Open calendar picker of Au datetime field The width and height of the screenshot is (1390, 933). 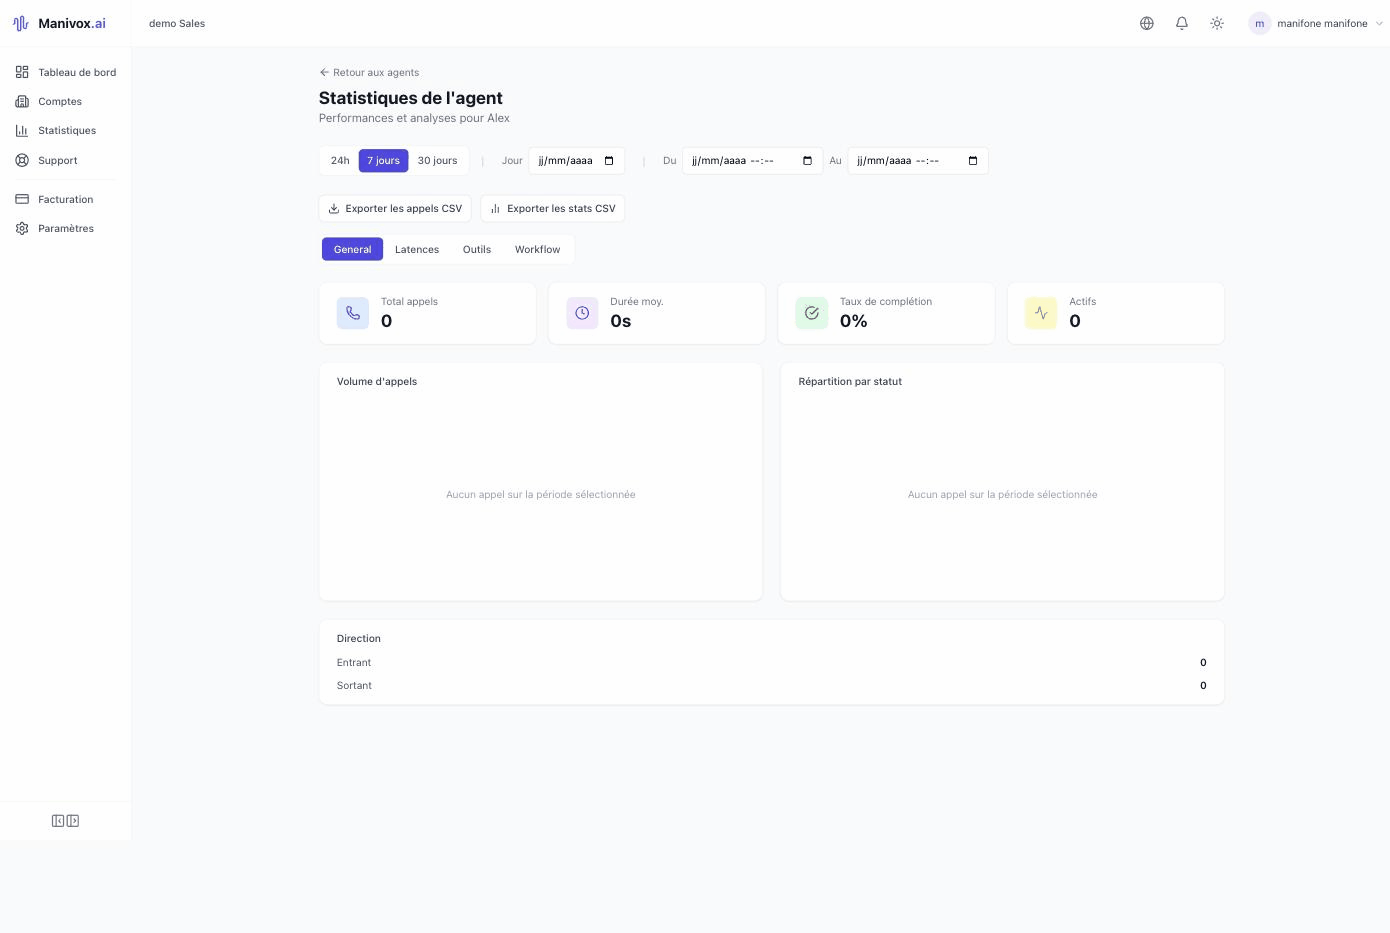coord(973,161)
